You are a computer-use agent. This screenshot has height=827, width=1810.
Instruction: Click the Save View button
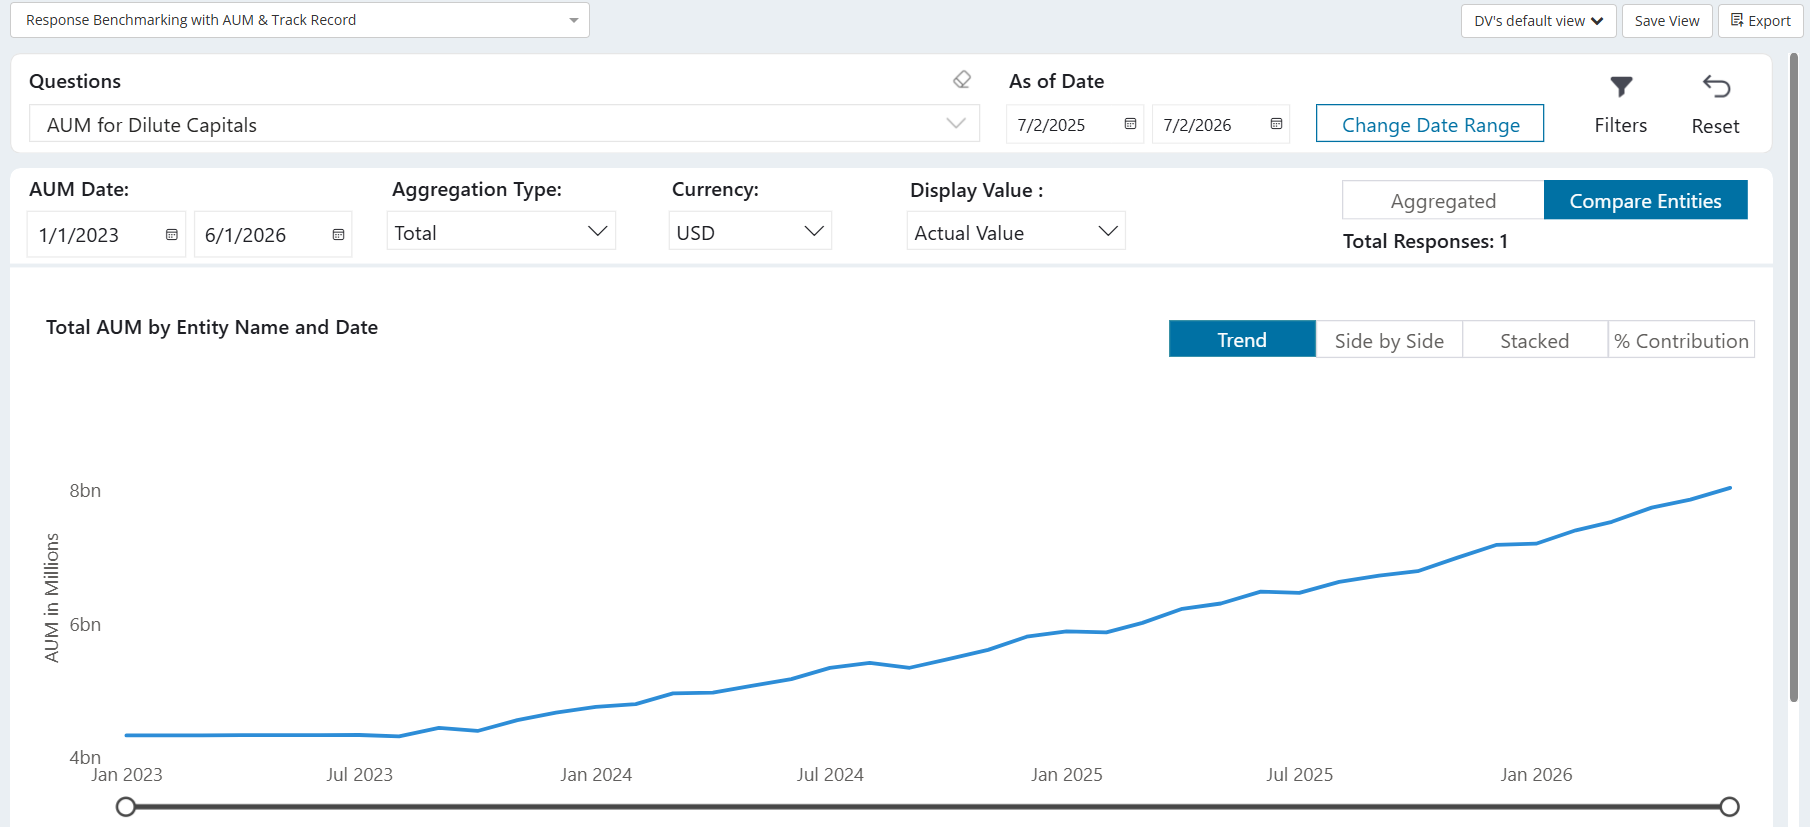tap(1667, 21)
